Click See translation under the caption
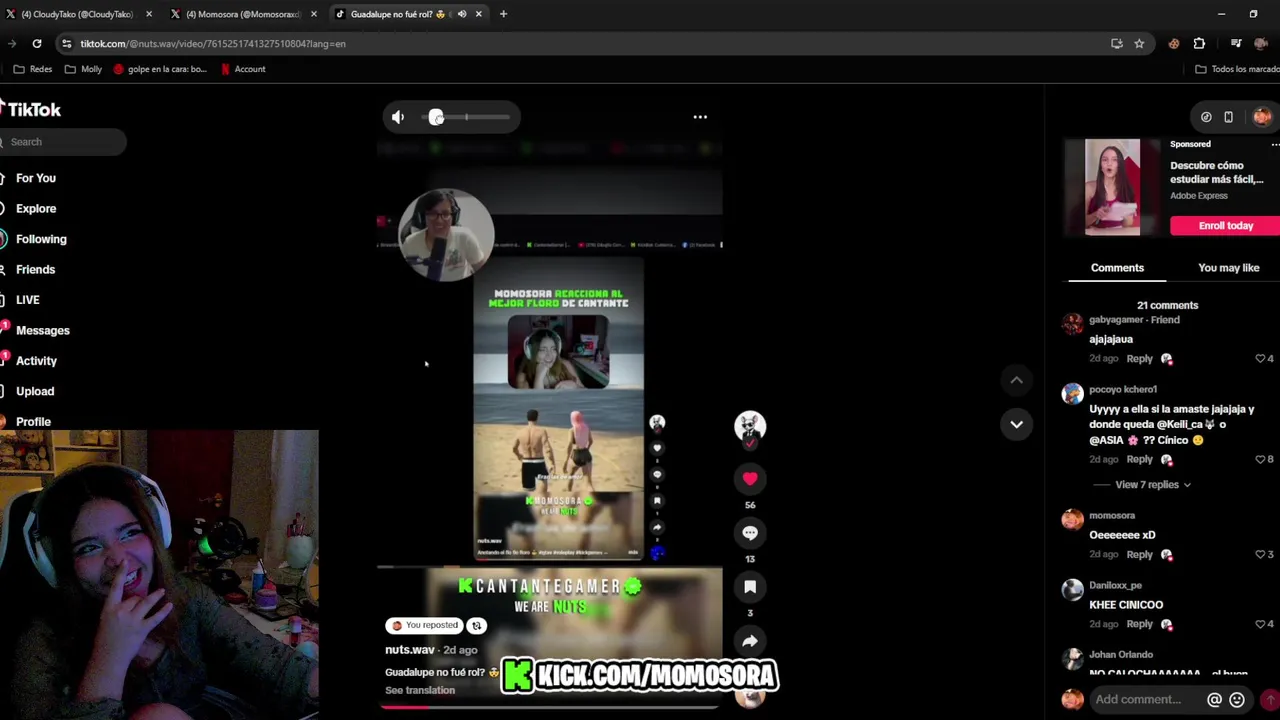This screenshot has width=1280, height=720. click(x=420, y=691)
